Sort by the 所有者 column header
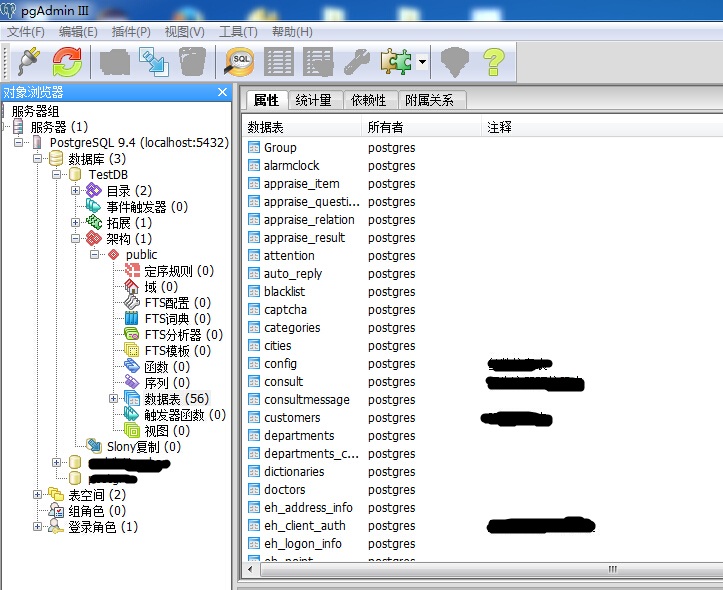This screenshot has height=590, width=723. pyautogui.click(x=421, y=127)
